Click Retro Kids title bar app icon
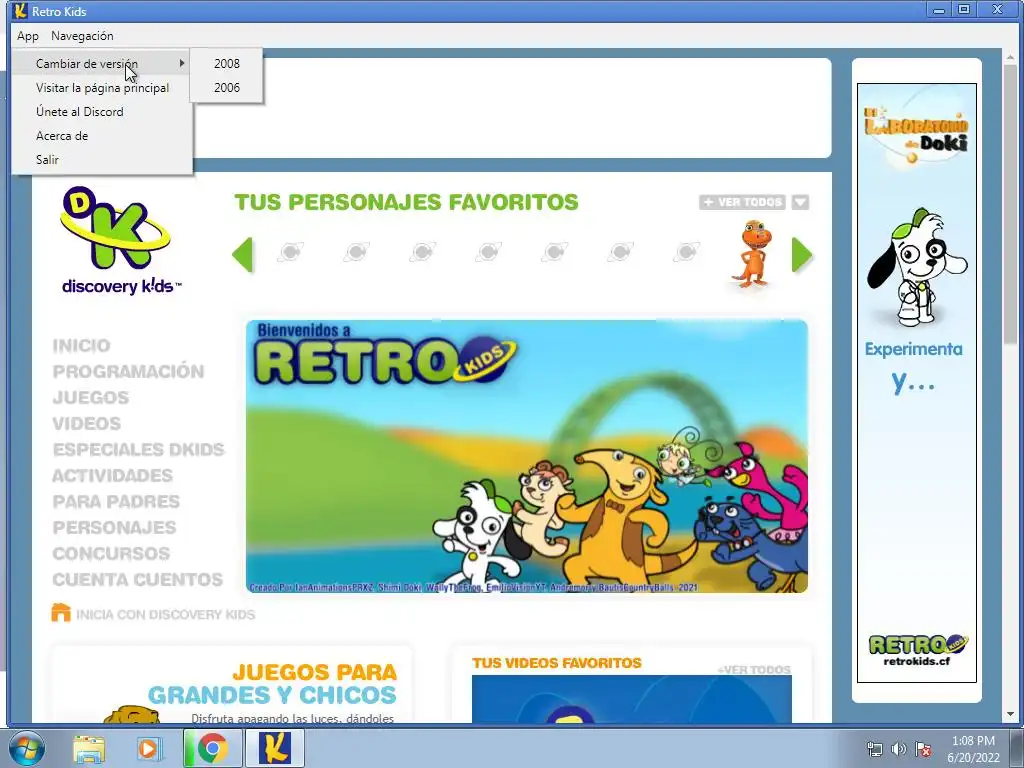 point(20,11)
